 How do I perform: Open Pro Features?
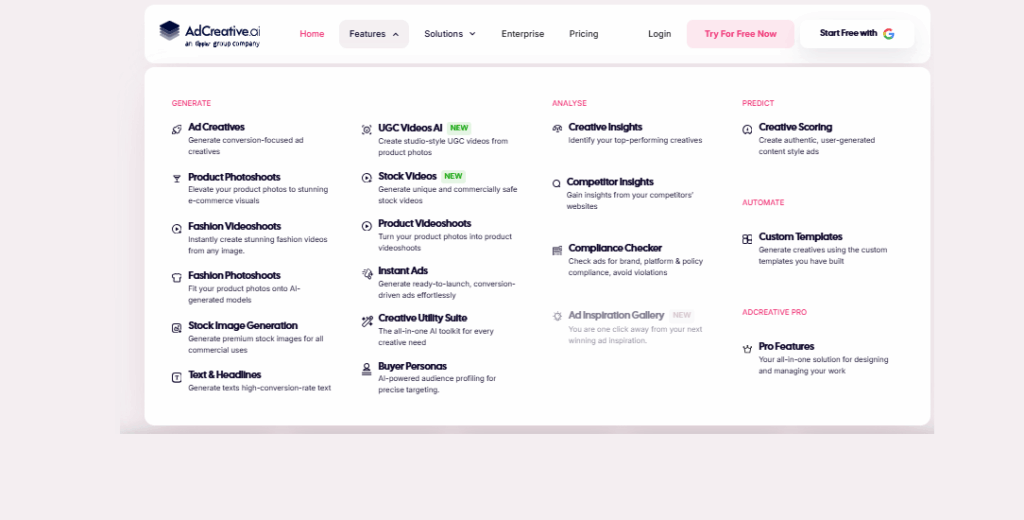point(786,346)
